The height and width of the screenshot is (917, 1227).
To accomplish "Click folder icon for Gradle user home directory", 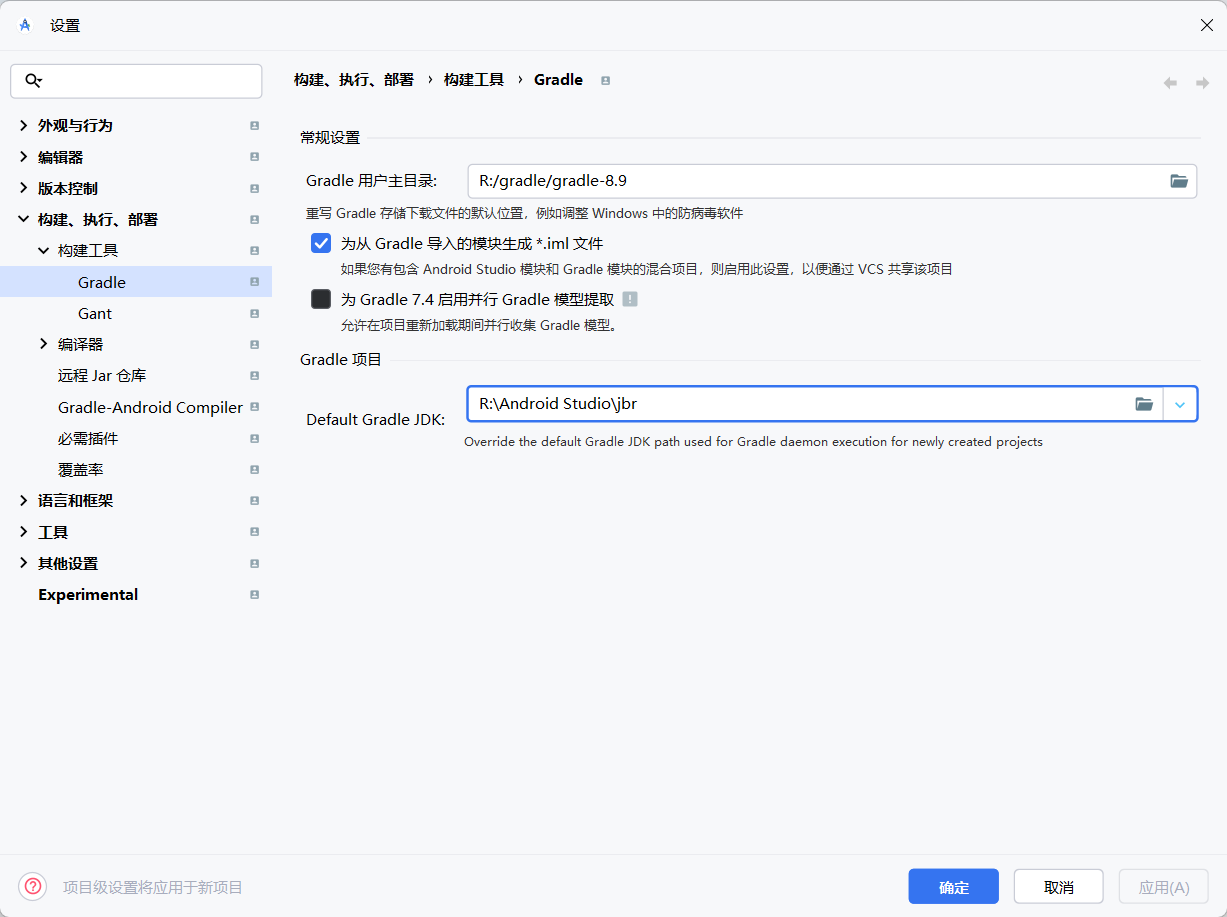I will click(x=1179, y=181).
